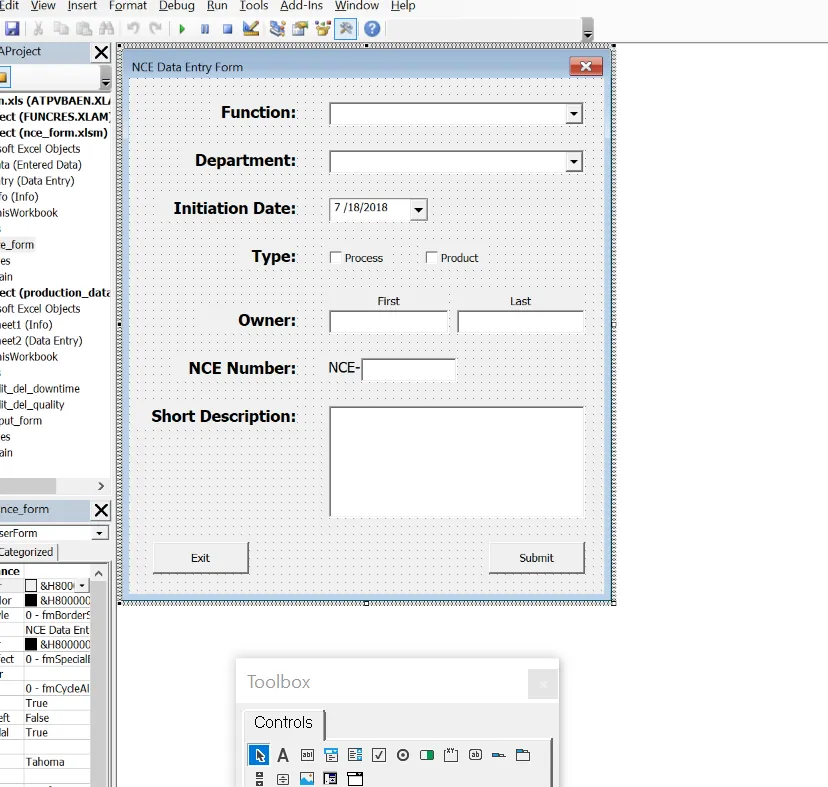This screenshot has width=828, height=787.
Task: Click the Cut scissors icon
Action: [38, 29]
